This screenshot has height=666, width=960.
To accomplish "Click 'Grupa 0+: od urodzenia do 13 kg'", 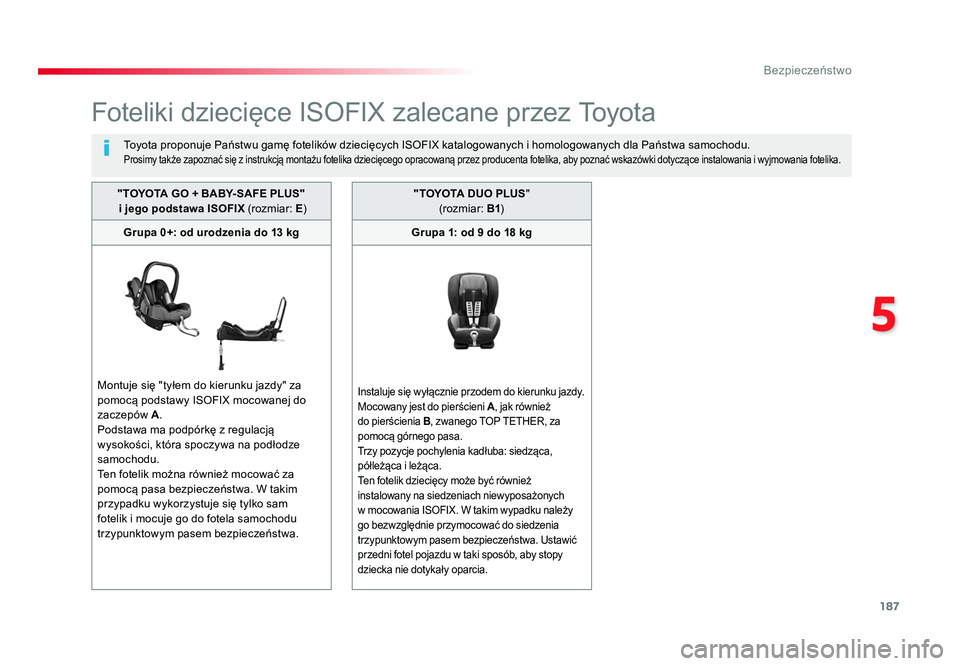I will tap(211, 233).
